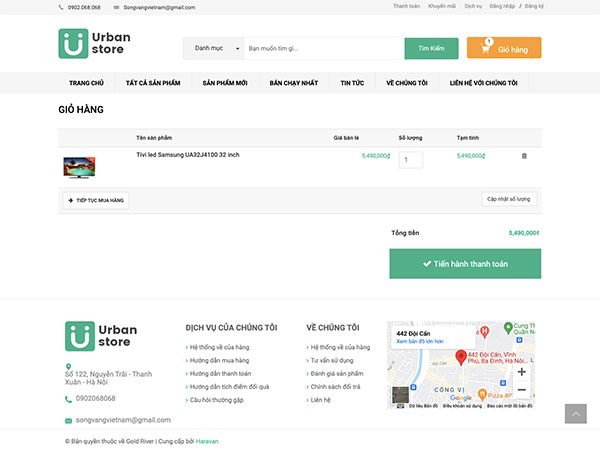Click the Khuyến mãi top link

tap(442, 6)
